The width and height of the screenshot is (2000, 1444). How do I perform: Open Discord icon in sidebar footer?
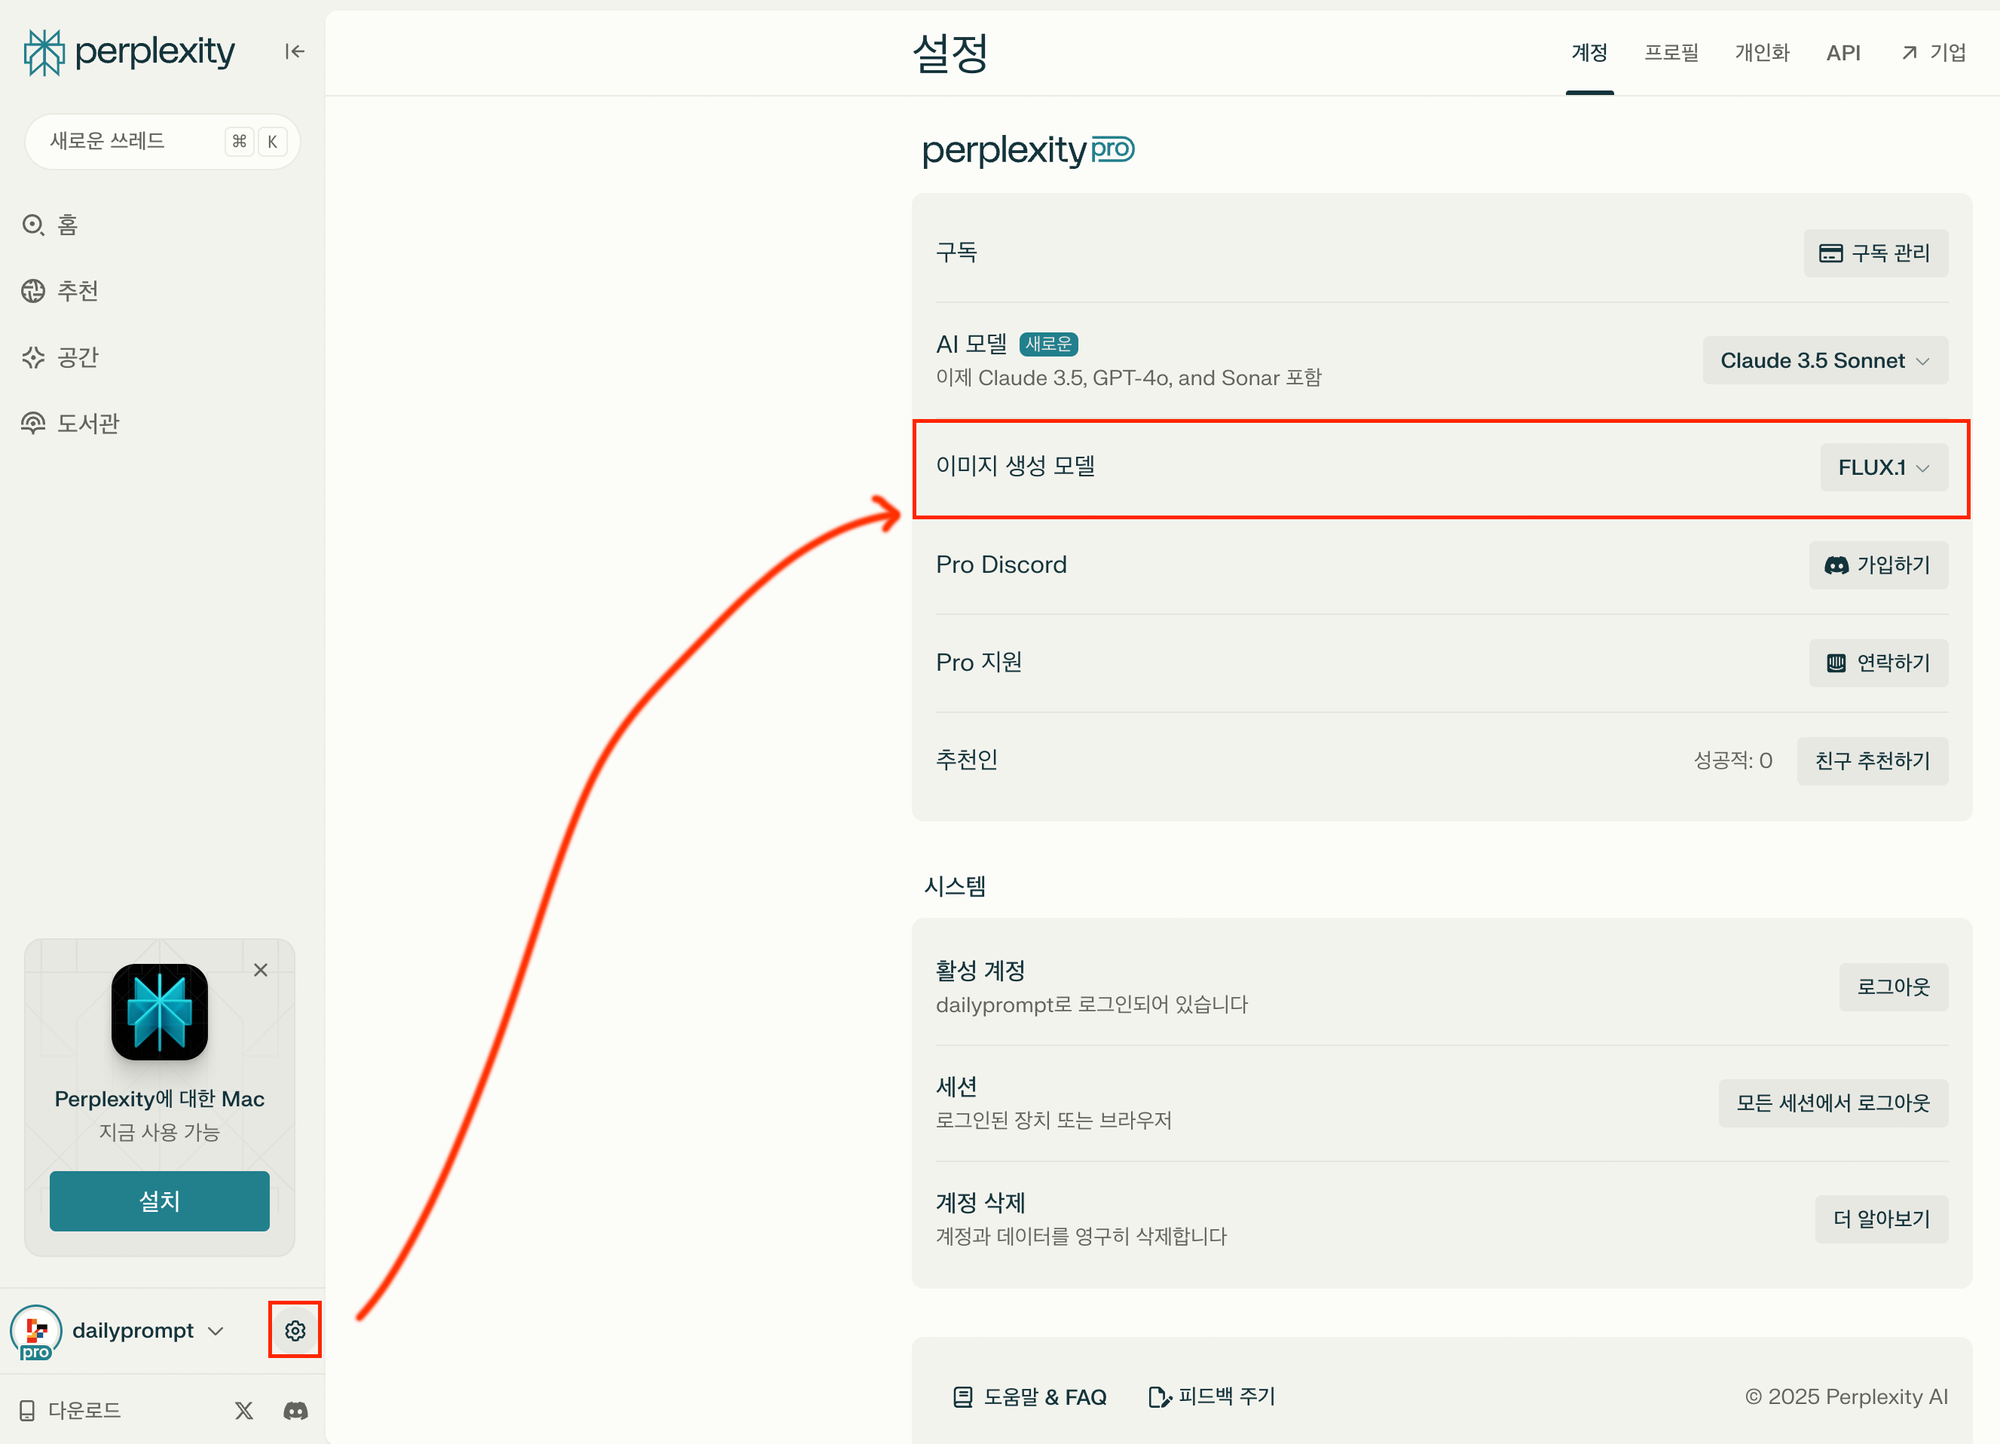coord(296,1410)
